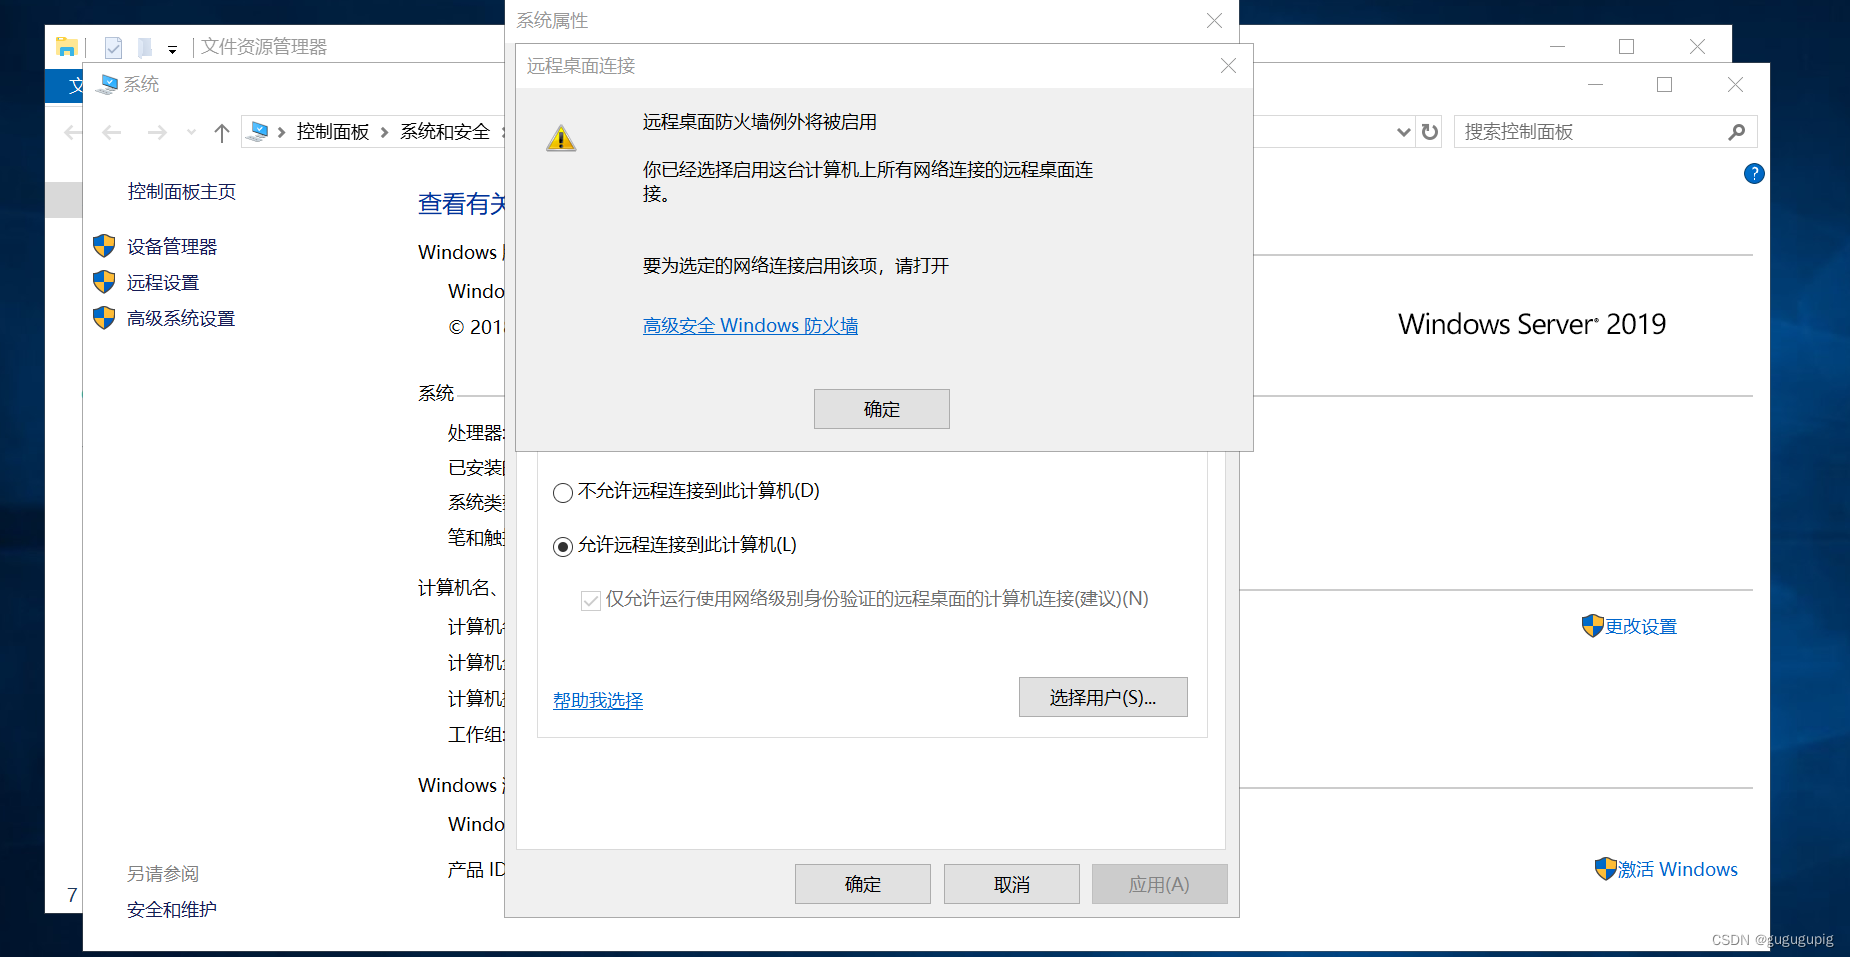Click the yellow warning triangle icon
Screen dimensions: 1850x957
561,138
